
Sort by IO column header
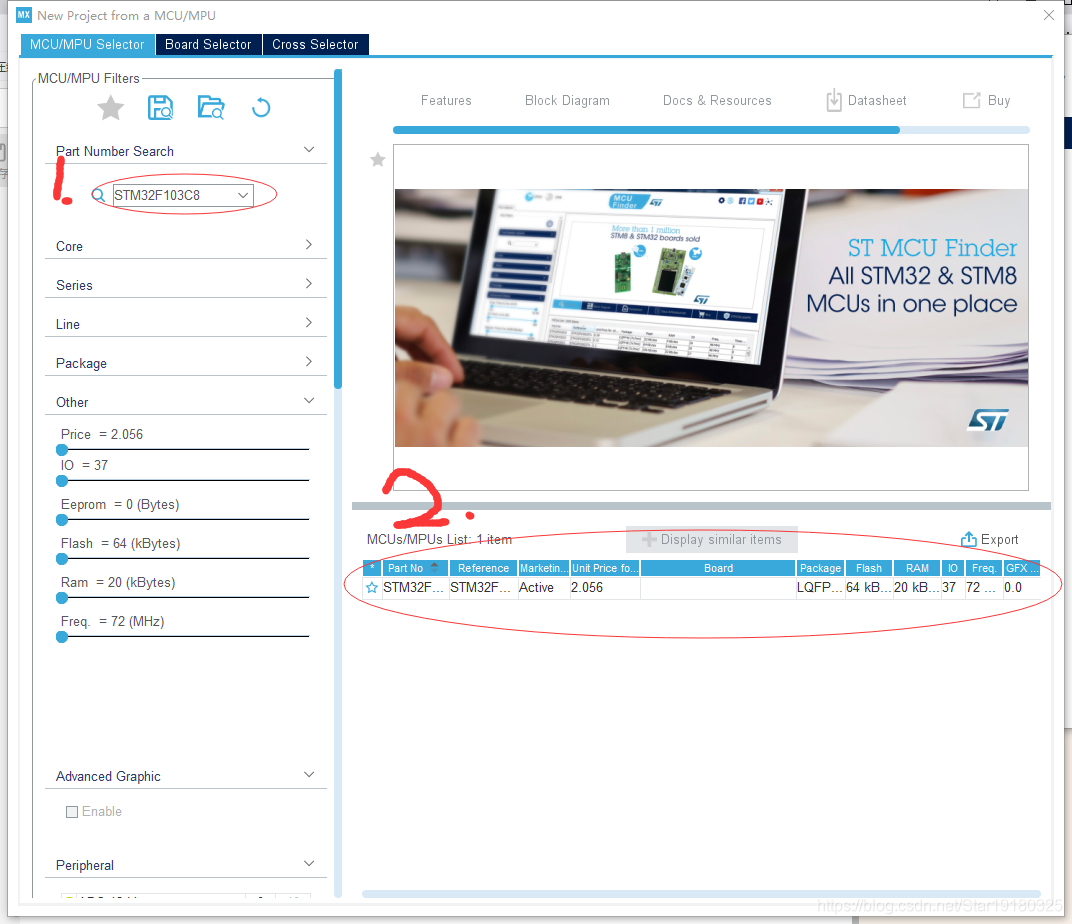pyautogui.click(x=952, y=568)
